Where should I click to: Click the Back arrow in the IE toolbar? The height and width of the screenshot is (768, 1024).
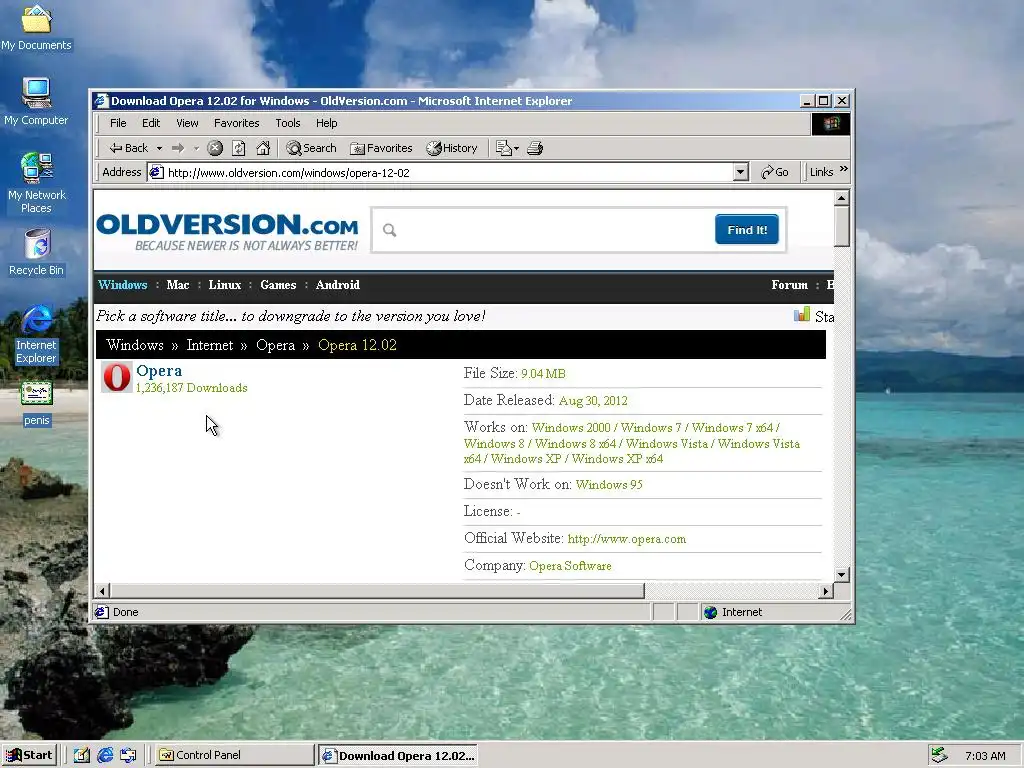[x=129, y=148]
